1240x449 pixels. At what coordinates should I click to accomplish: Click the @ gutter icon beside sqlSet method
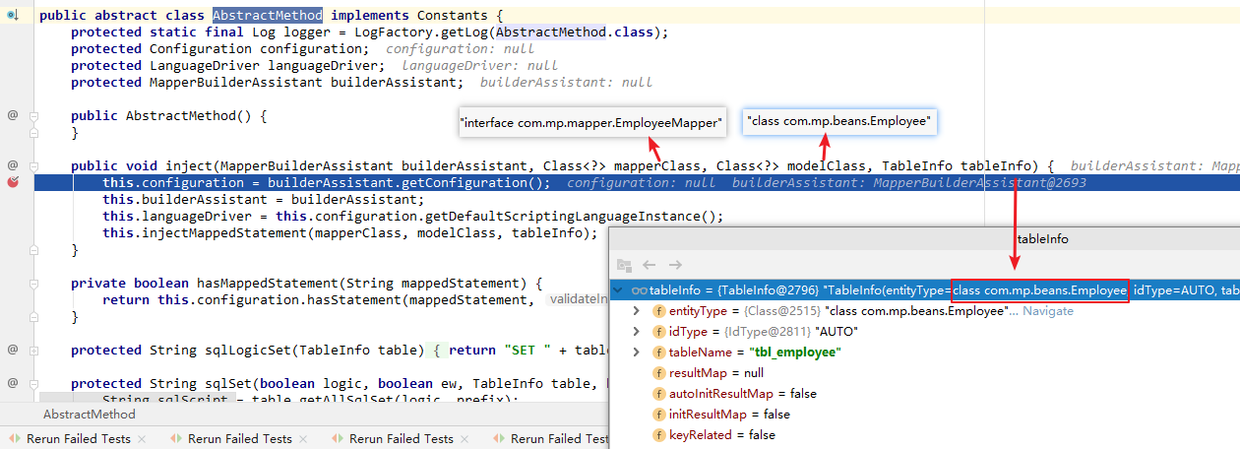click(x=13, y=382)
